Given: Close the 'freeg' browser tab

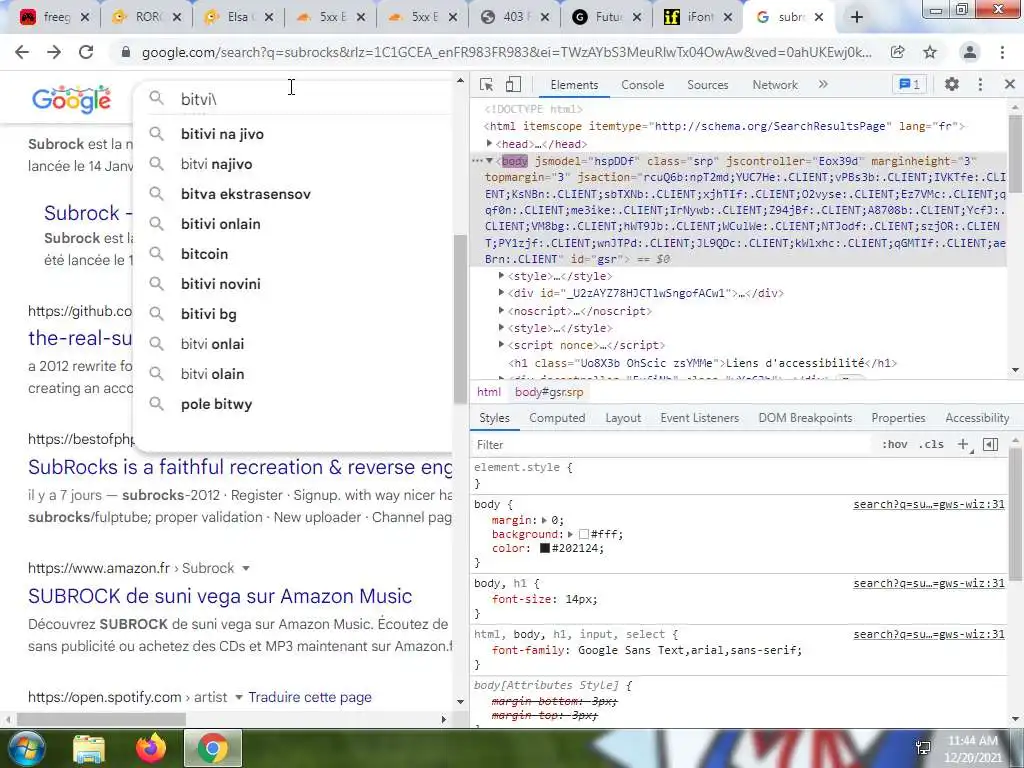Looking at the screenshot, I should click(85, 18).
